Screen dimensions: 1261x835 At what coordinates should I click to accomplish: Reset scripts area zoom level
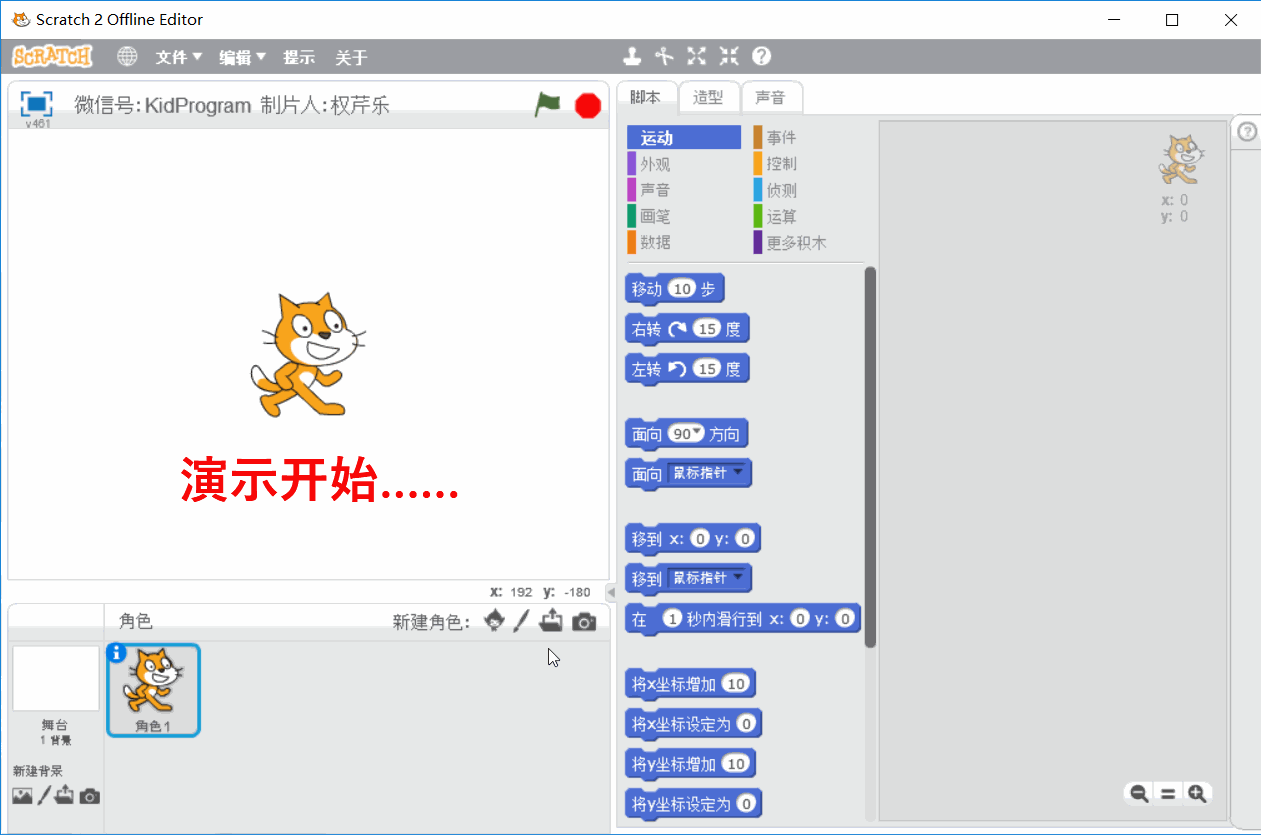pos(1168,793)
